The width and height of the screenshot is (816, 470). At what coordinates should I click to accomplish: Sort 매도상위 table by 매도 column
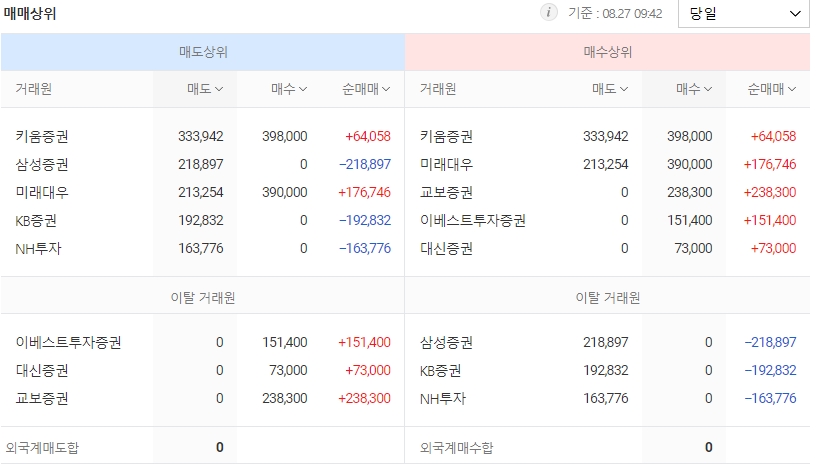click(205, 89)
